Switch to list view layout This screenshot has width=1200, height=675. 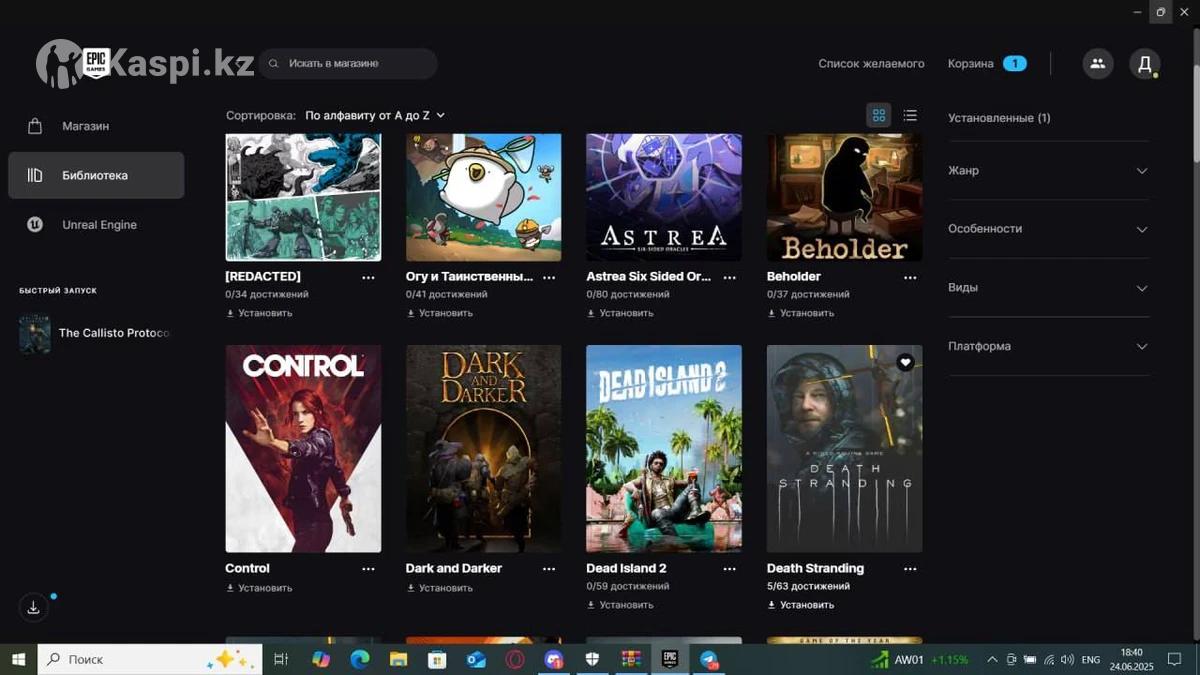pos(910,115)
